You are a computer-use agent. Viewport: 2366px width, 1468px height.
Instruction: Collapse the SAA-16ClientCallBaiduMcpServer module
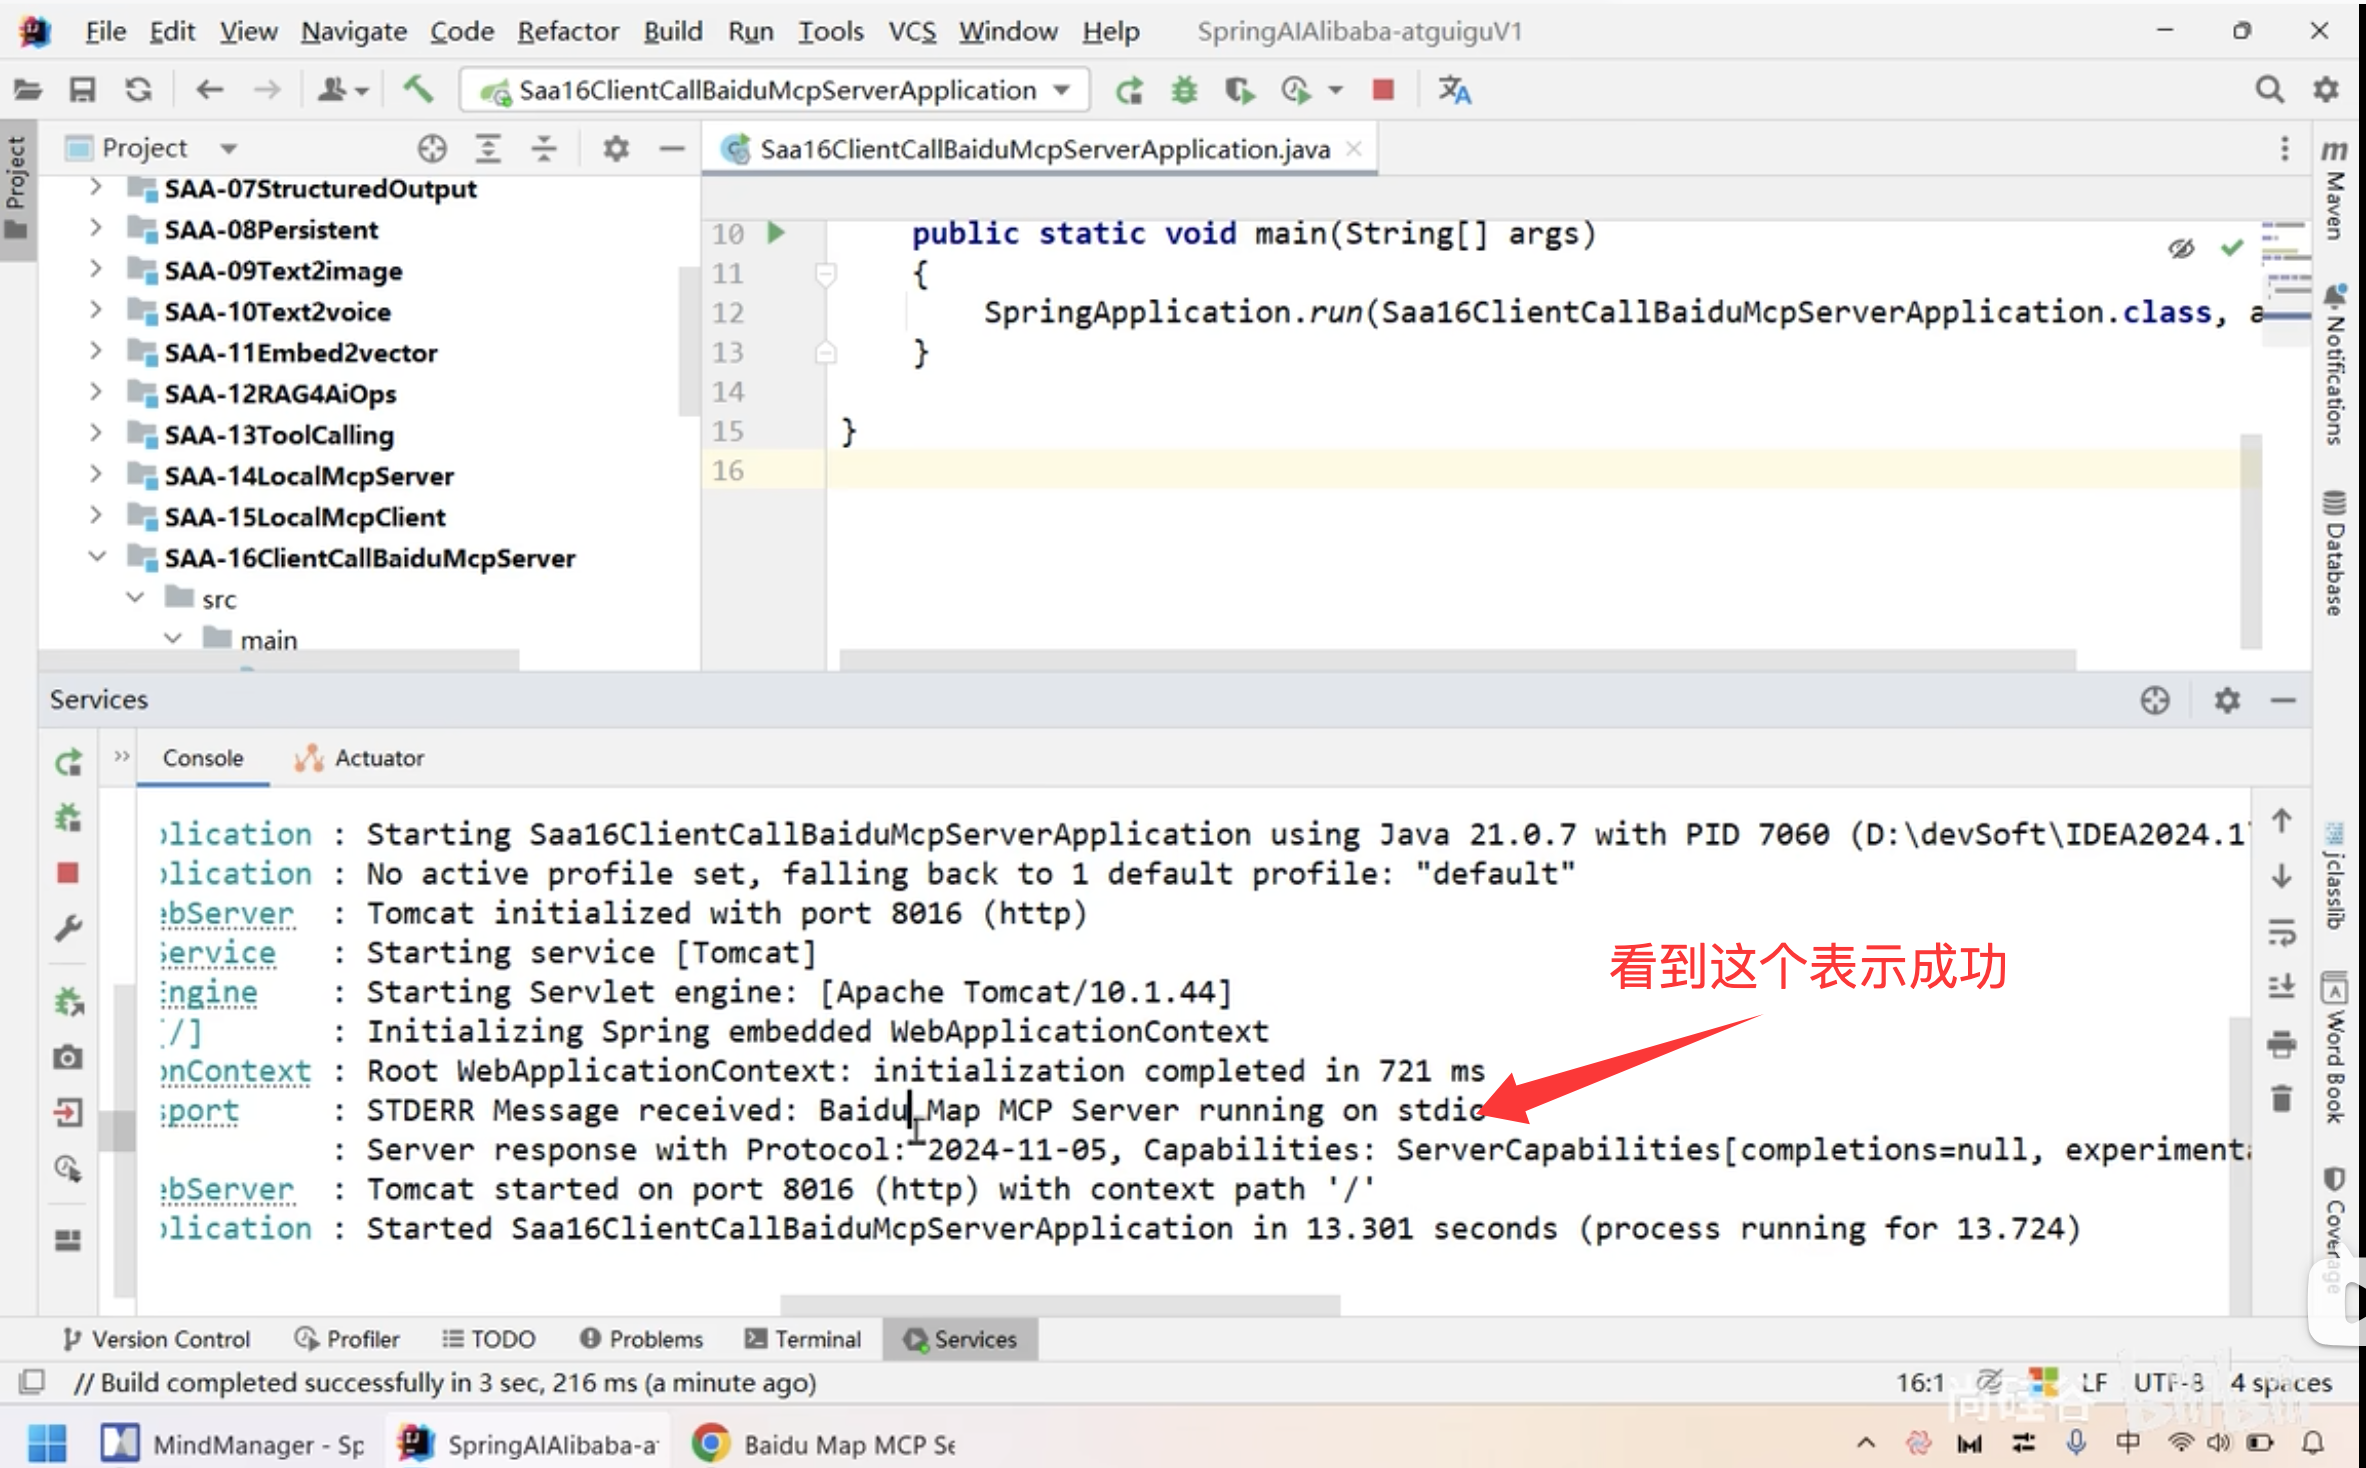tap(96, 558)
